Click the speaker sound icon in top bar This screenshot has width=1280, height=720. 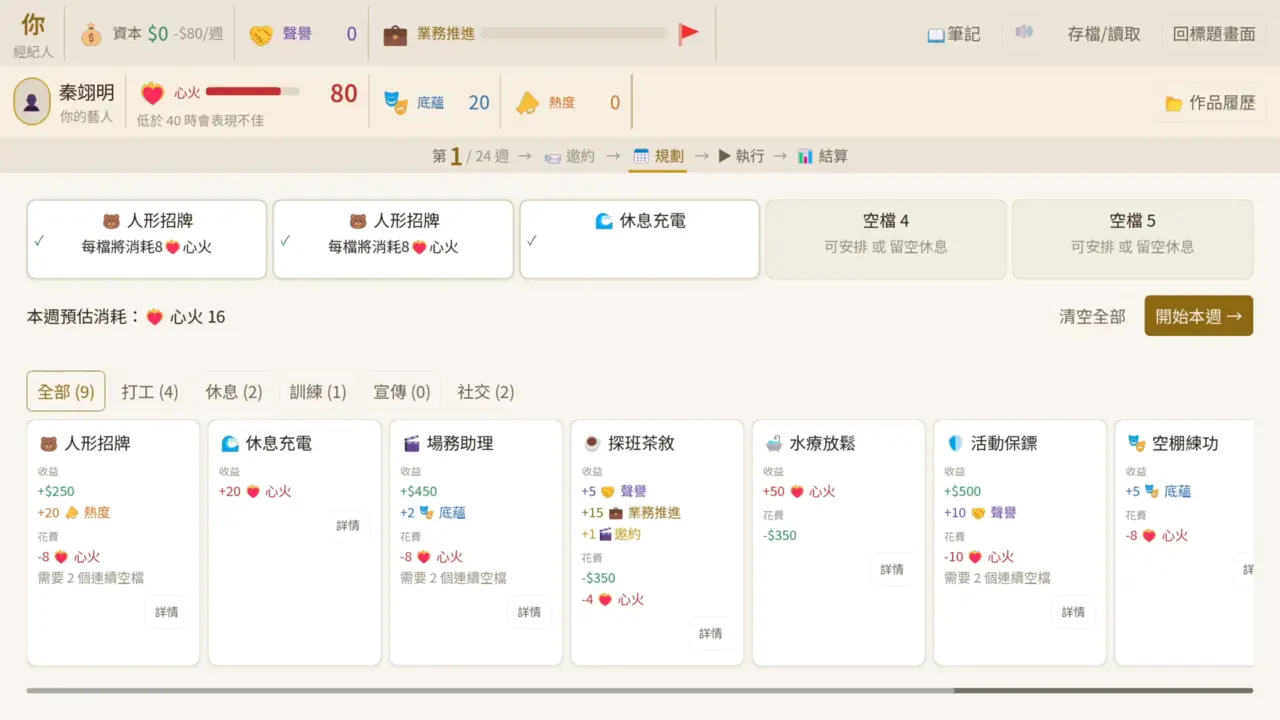[x=1022, y=33]
